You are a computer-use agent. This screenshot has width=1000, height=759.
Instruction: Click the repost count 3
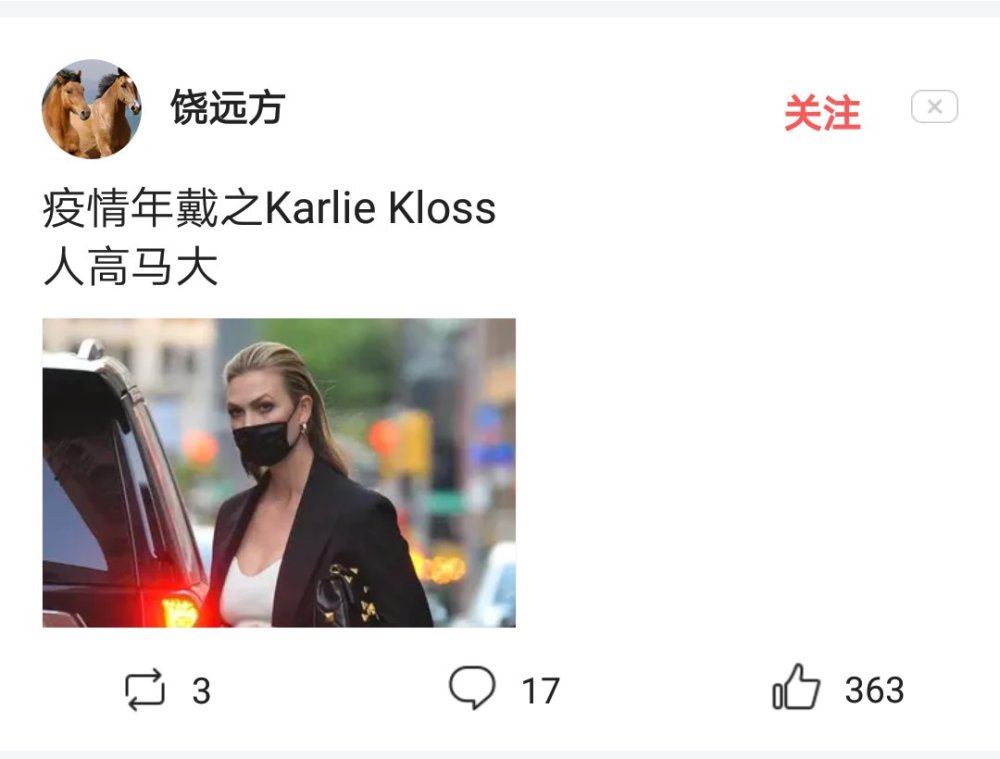coord(202,691)
